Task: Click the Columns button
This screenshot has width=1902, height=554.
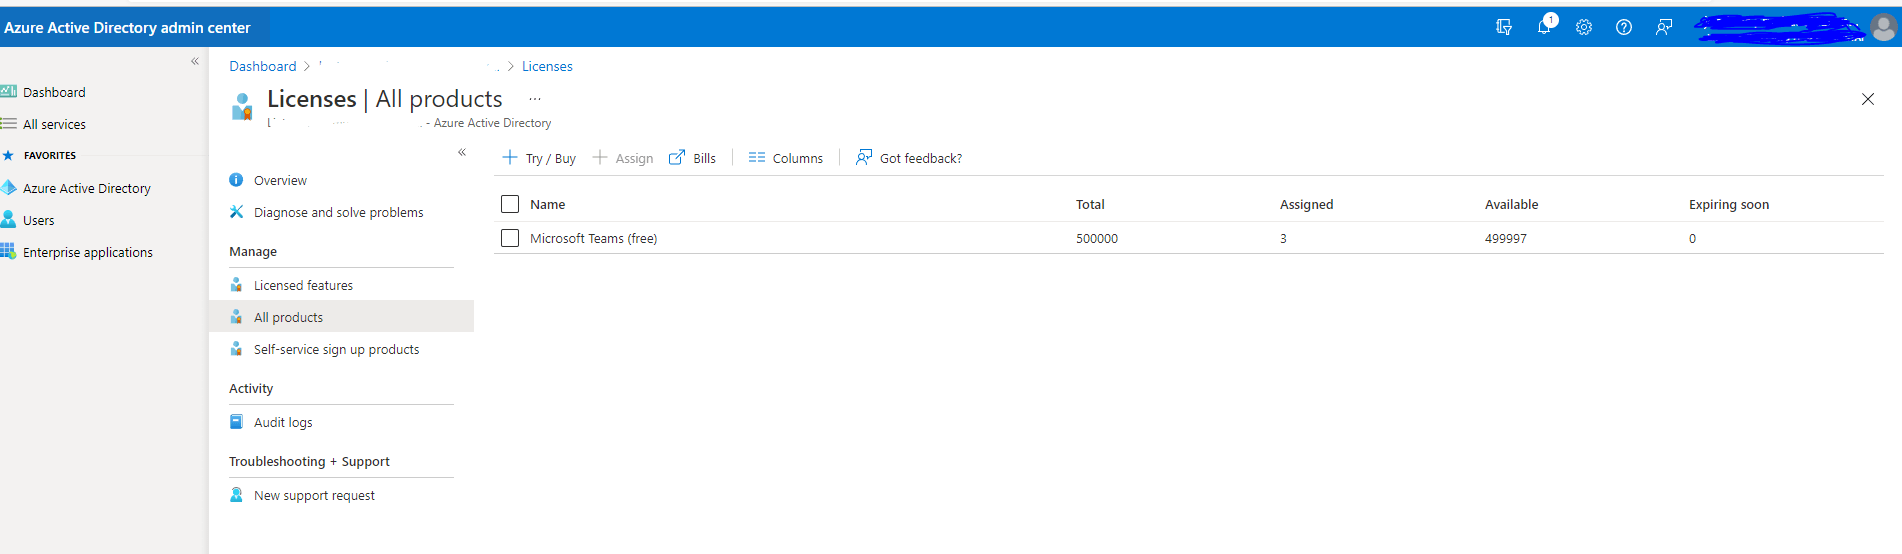Action: click(786, 158)
